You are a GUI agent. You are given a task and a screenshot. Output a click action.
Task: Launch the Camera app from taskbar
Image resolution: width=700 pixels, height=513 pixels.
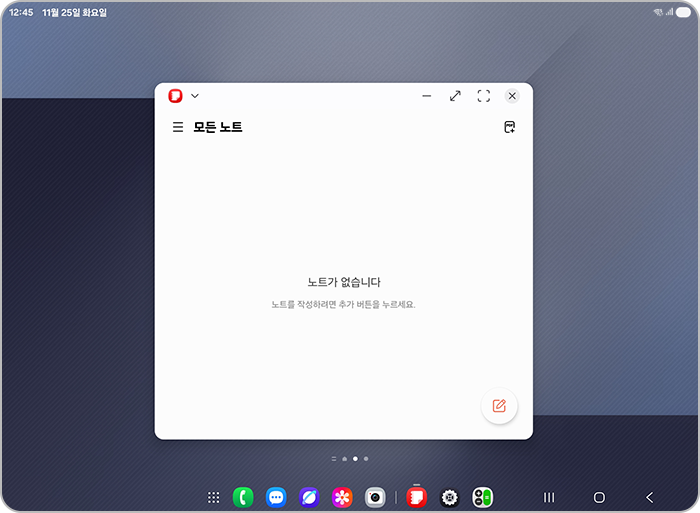375,497
